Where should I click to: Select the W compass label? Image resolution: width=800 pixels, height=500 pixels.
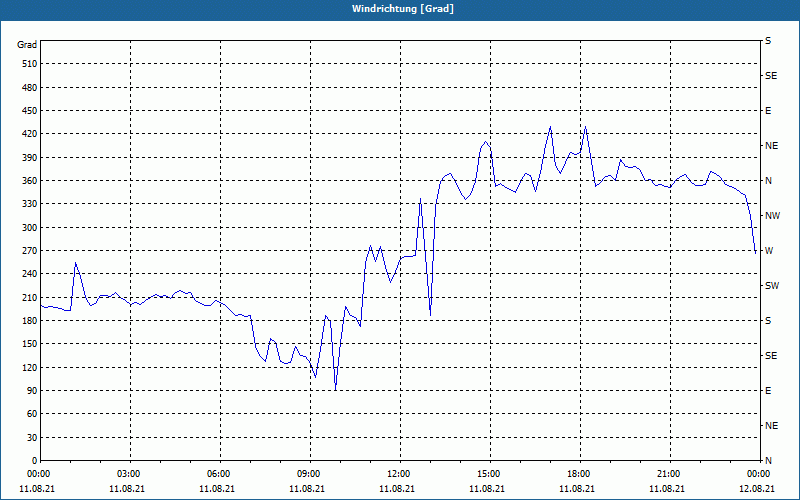tap(769, 251)
